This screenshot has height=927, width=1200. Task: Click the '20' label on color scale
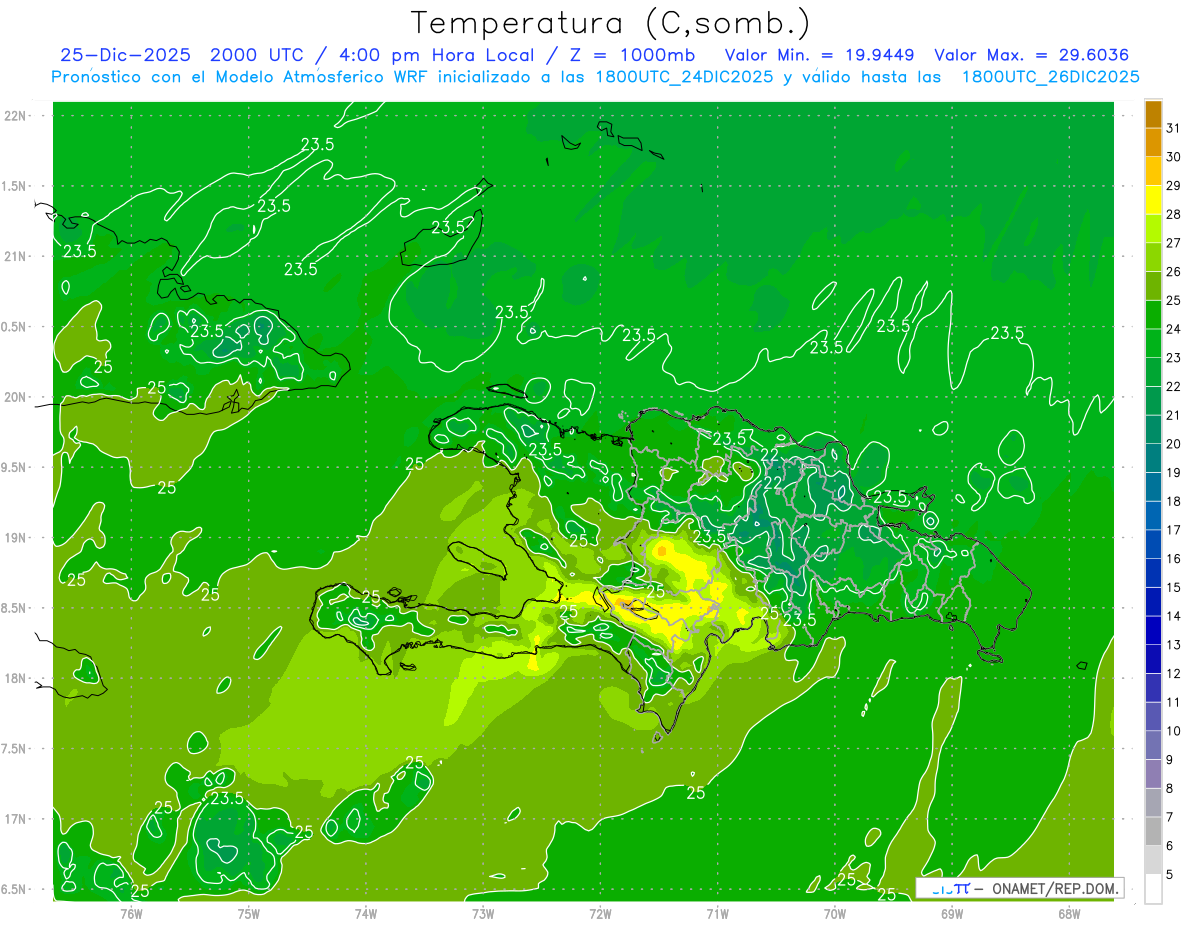pyautogui.click(x=1174, y=444)
